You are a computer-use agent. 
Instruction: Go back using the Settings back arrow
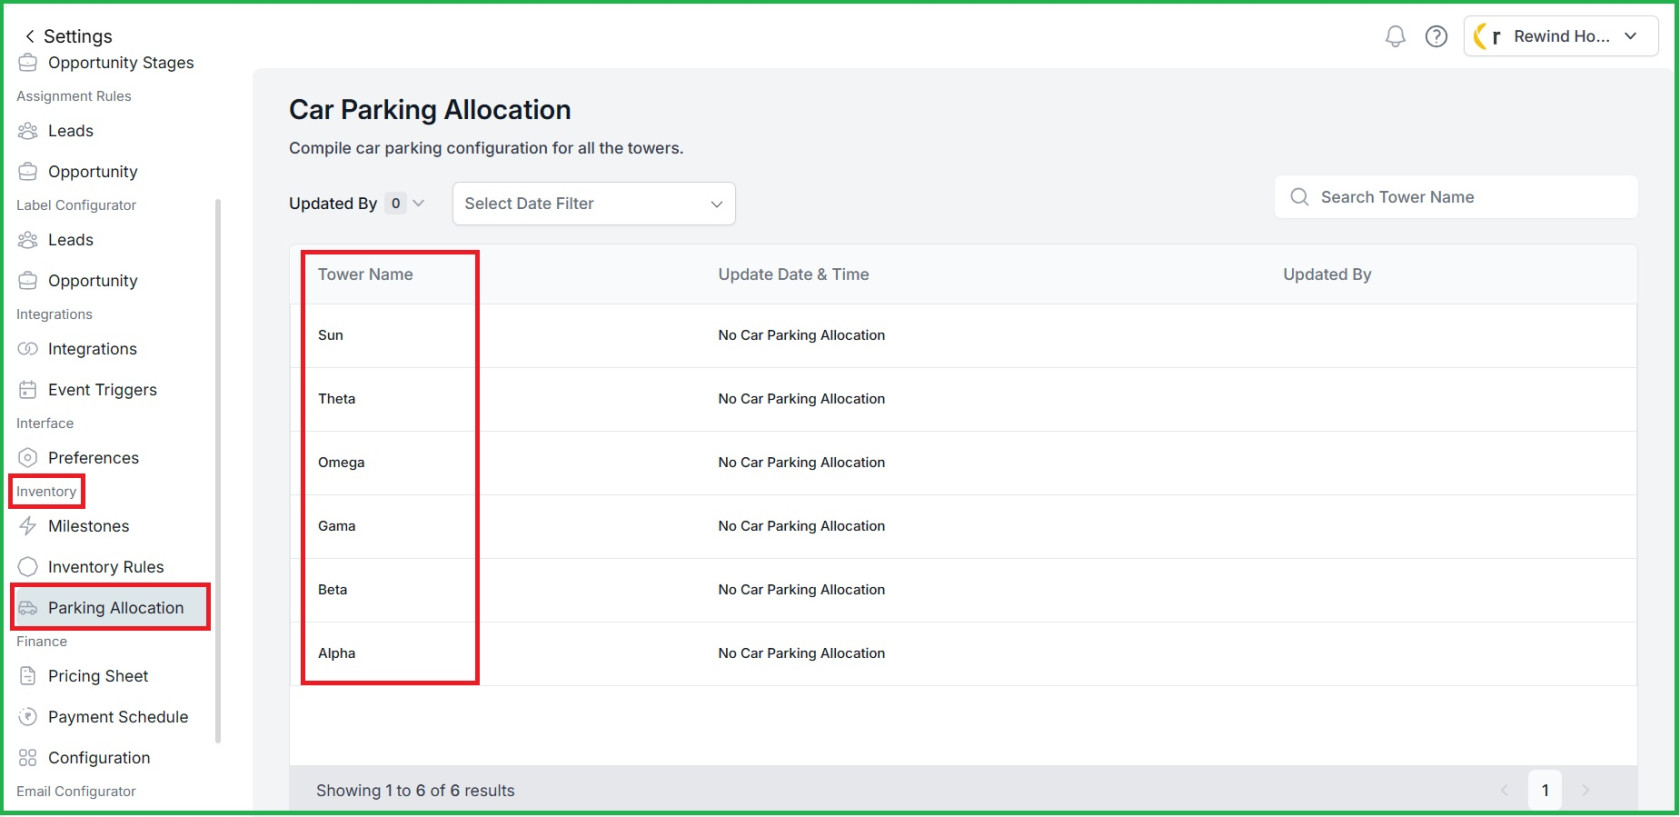pyautogui.click(x=30, y=36)
